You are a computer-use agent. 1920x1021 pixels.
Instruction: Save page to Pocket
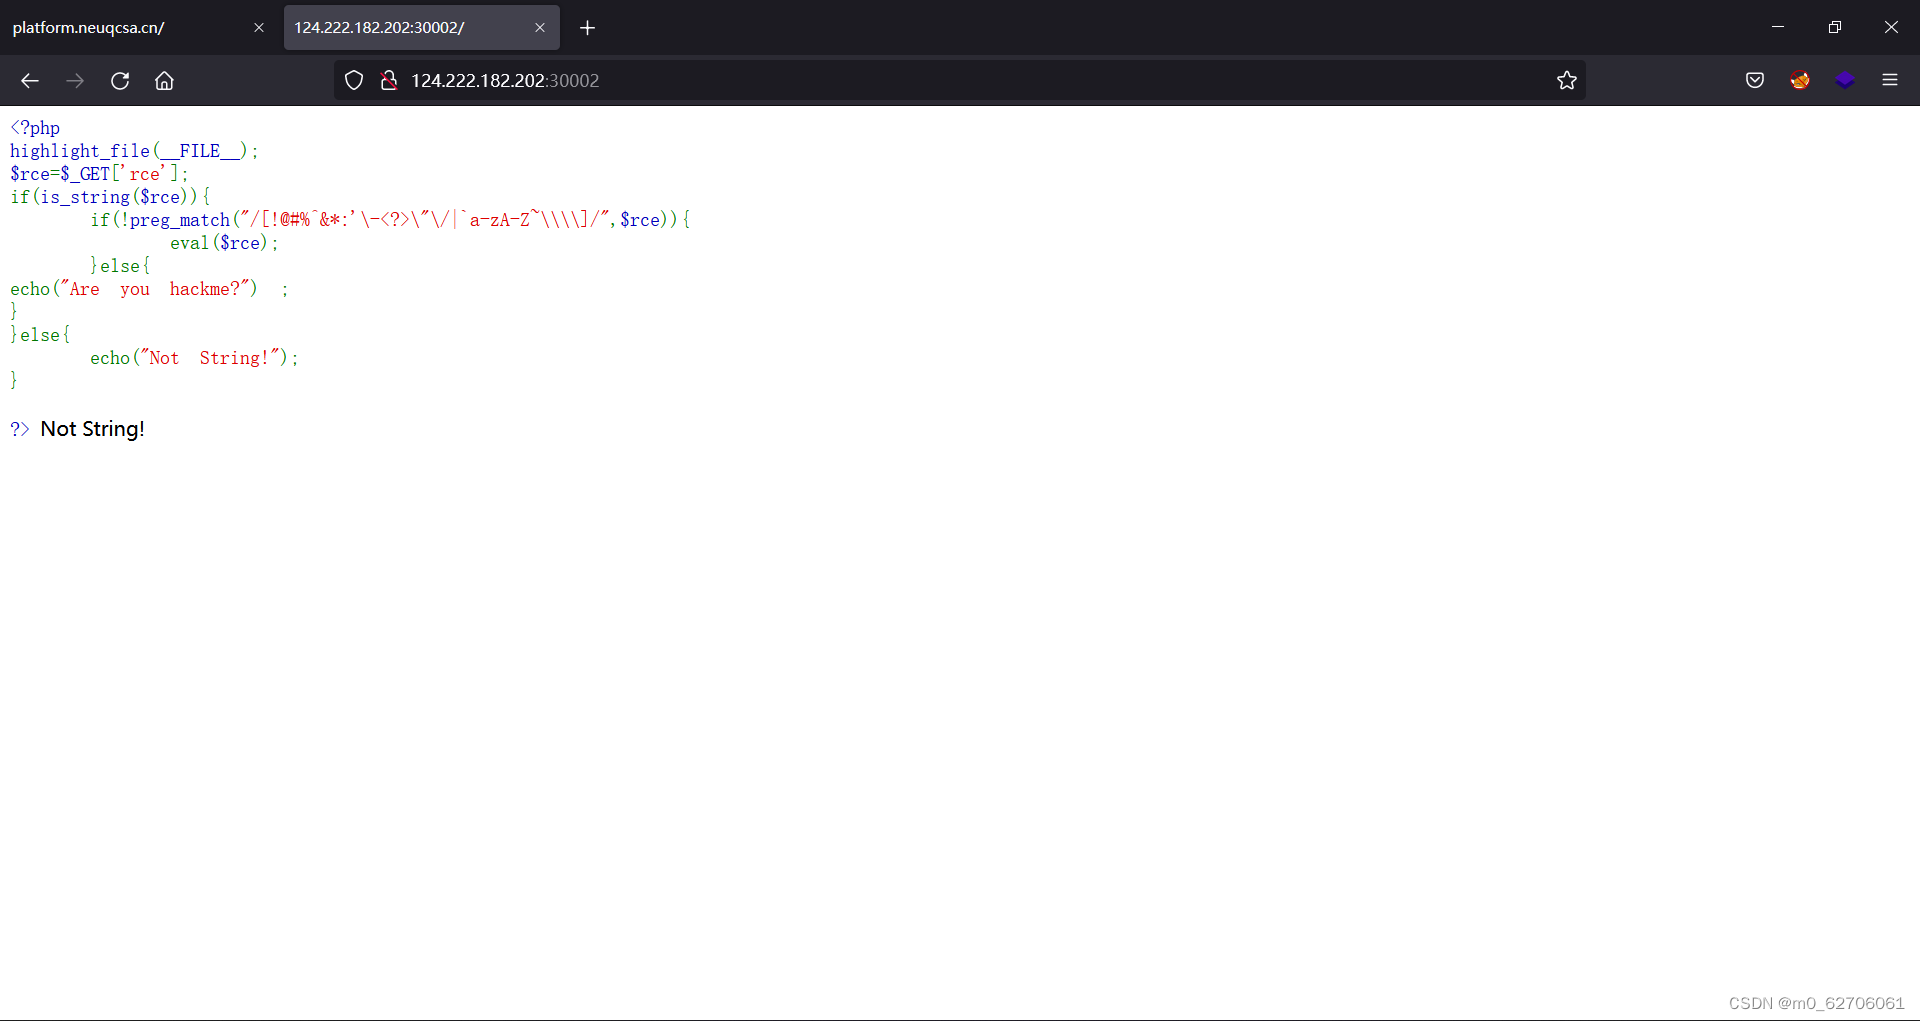(1755, 81)
